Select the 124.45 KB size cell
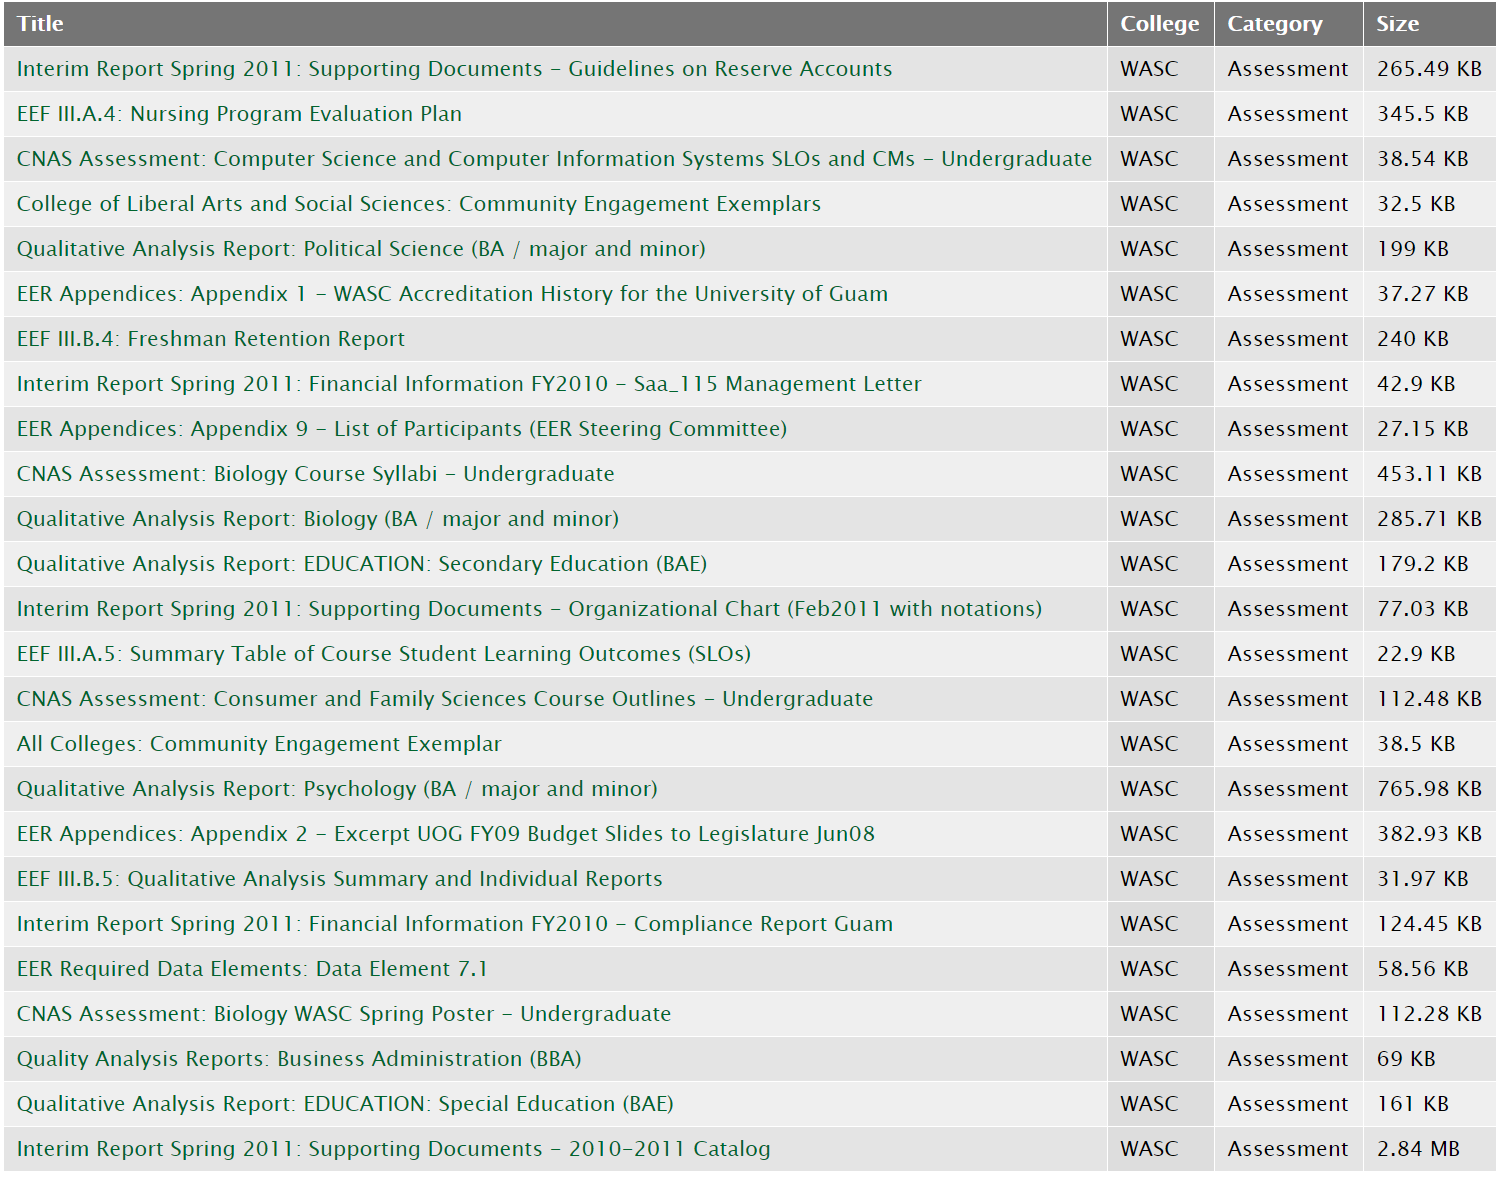Image resolution: width=1504 pixels, height=1178 pixels. (1430, 924)
